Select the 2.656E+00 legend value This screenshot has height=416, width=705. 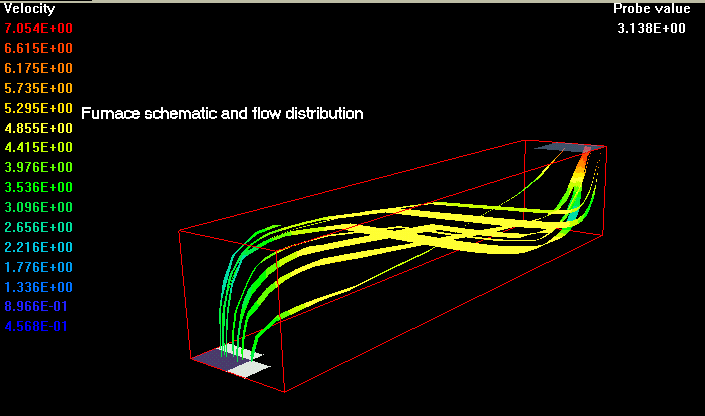pyautogui.click(x=38, y=228)
